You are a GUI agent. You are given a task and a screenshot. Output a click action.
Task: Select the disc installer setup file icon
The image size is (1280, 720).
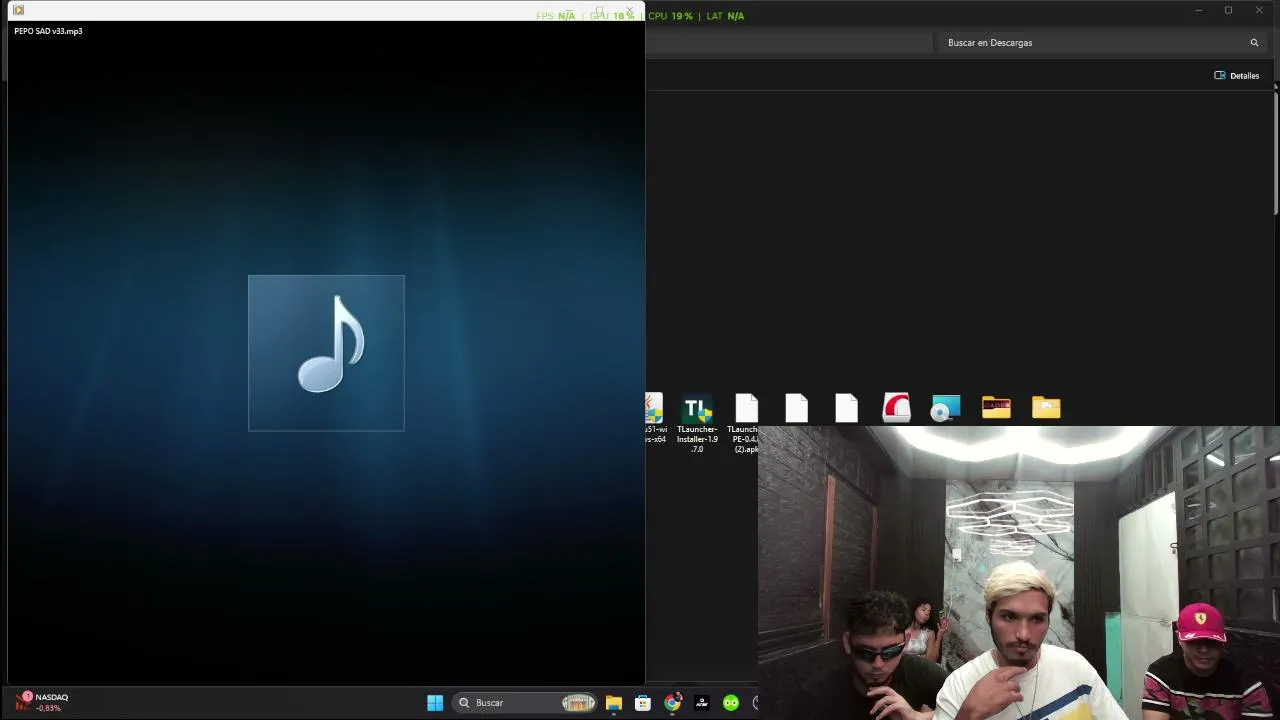946,408
